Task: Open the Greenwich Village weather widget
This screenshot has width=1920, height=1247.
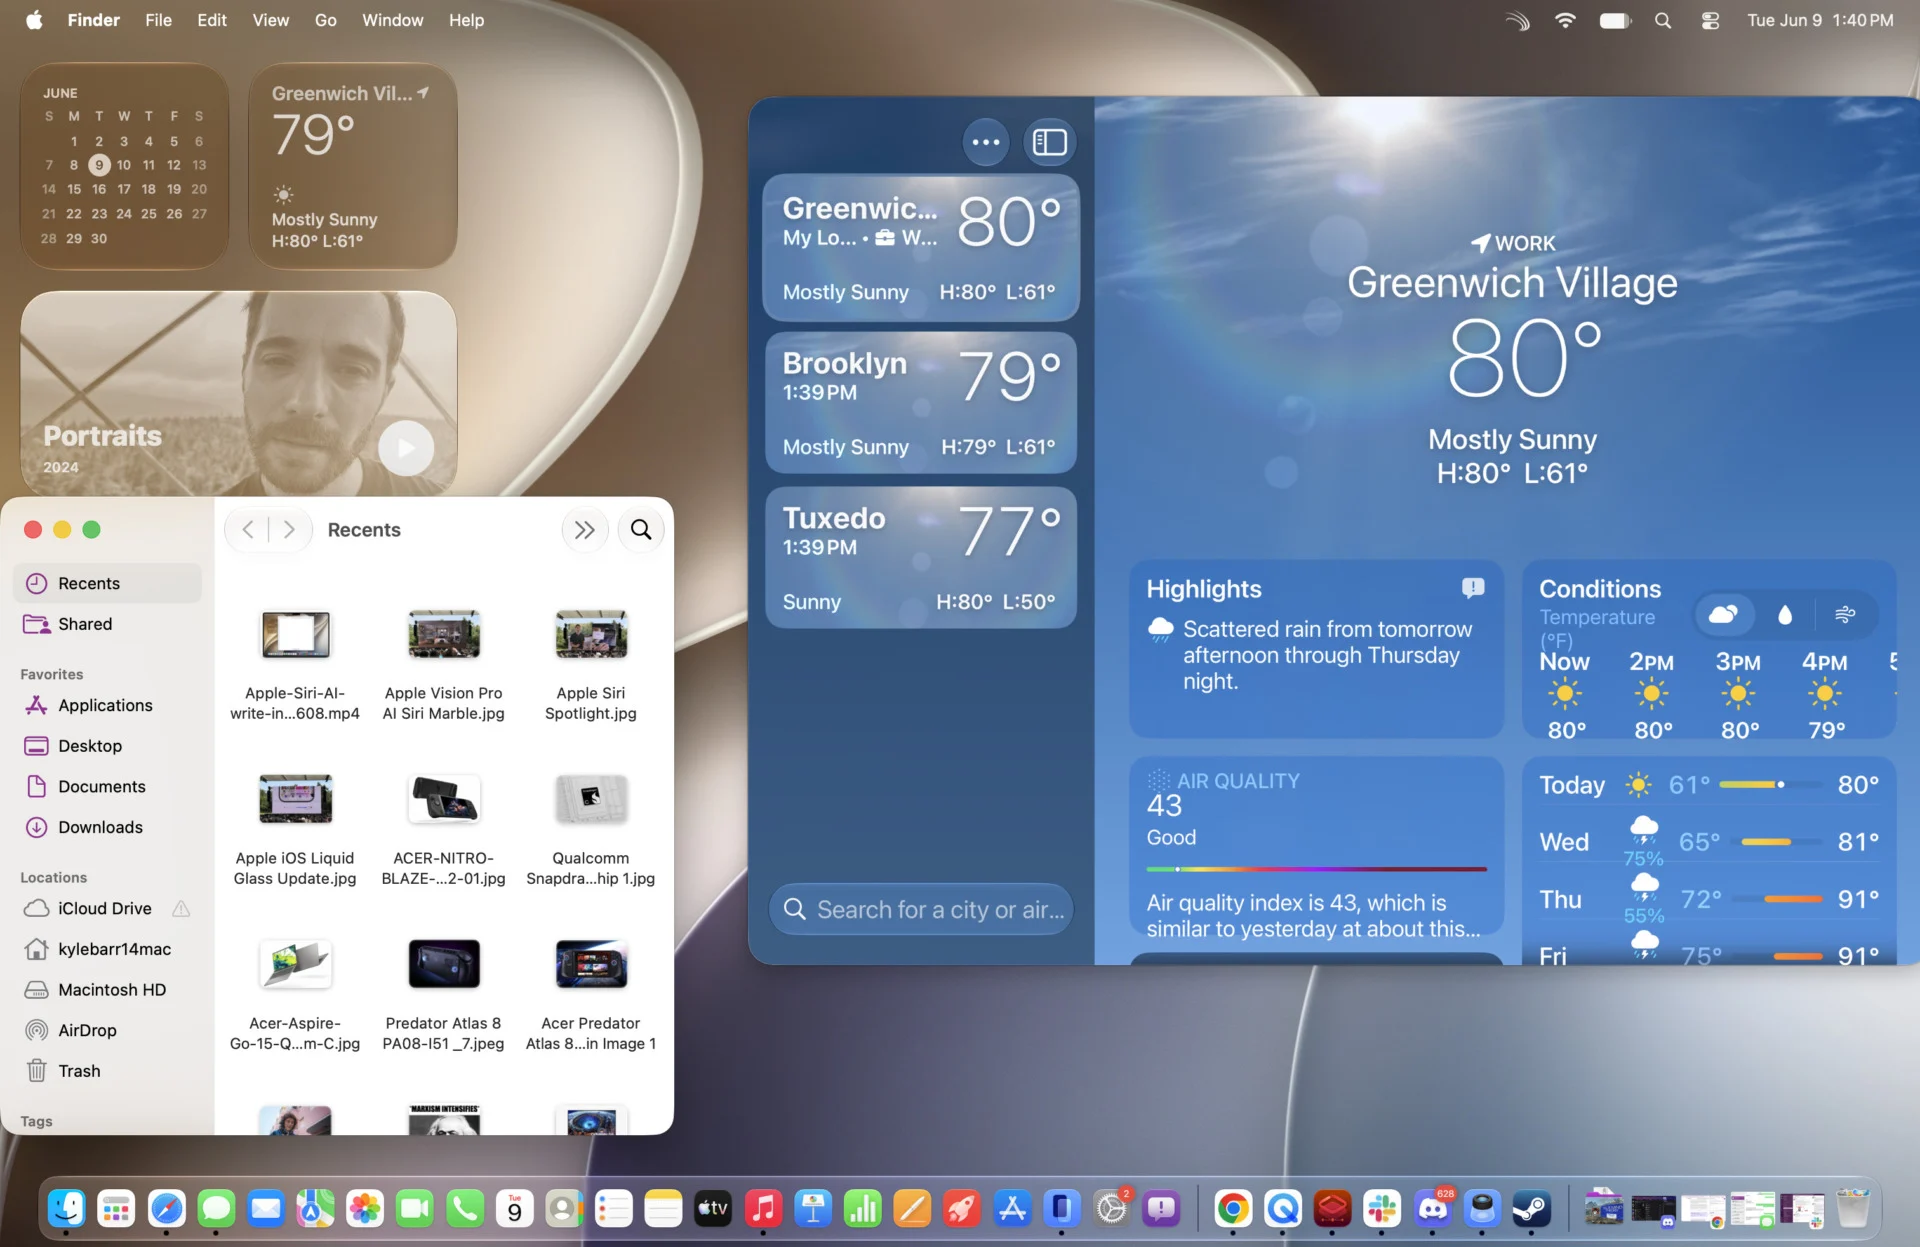Action: 352,166
